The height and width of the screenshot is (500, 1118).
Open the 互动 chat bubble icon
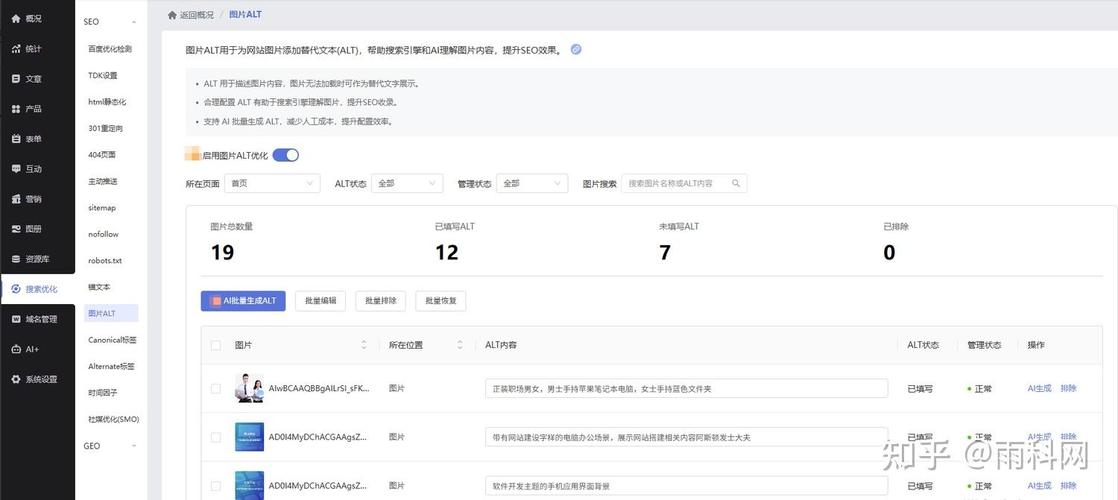pos(16,169)
